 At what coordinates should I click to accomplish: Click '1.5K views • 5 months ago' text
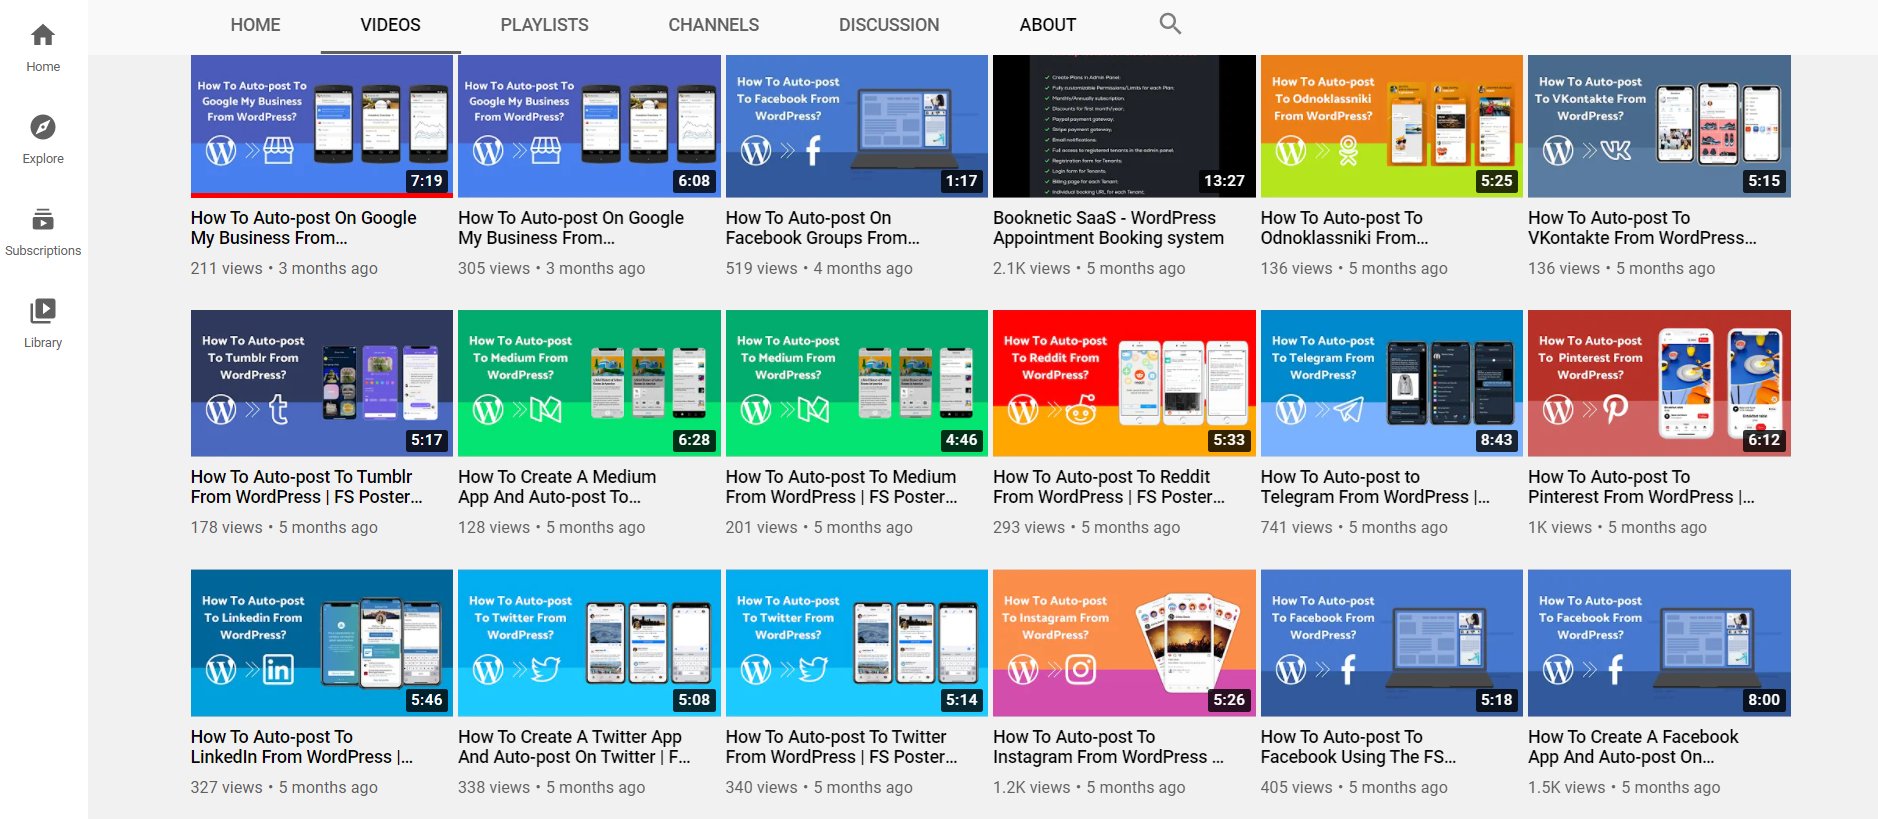point(1624,787)
